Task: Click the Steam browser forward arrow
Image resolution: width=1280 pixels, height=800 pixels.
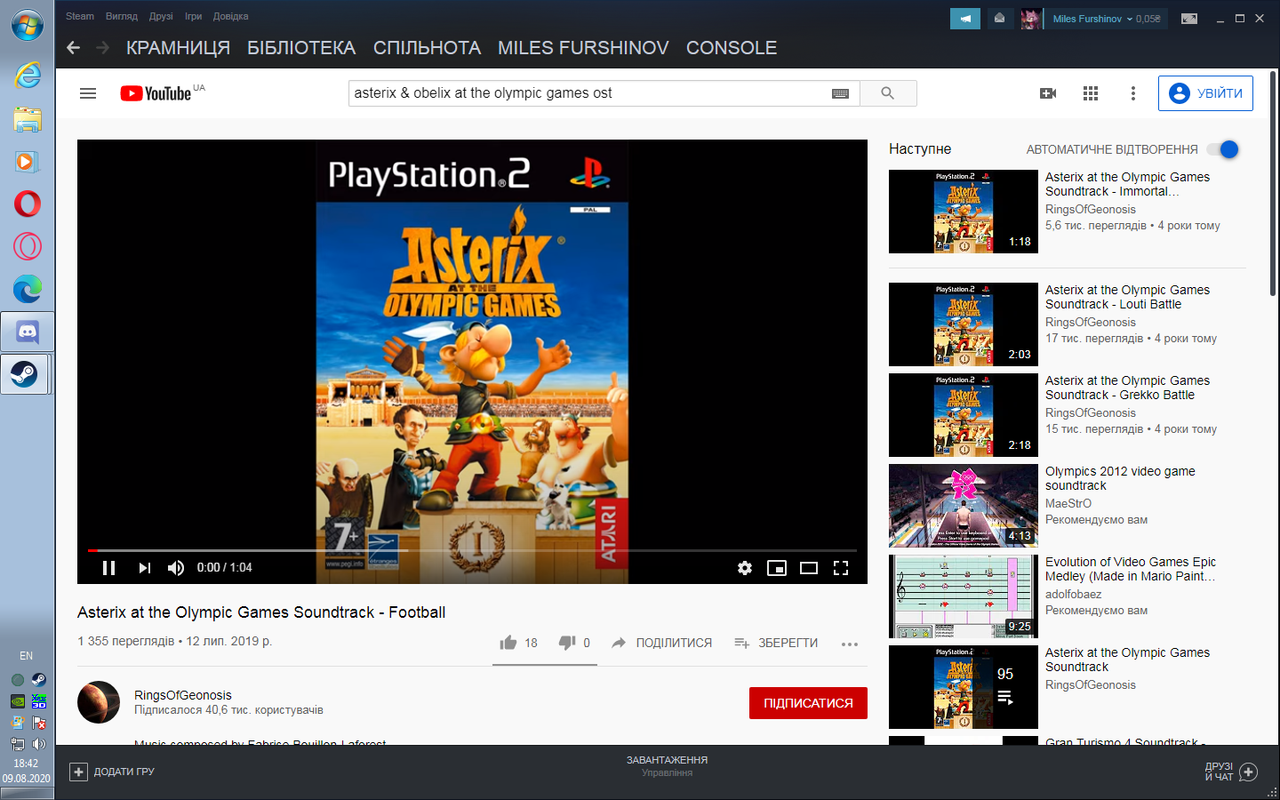Action: 102,48
